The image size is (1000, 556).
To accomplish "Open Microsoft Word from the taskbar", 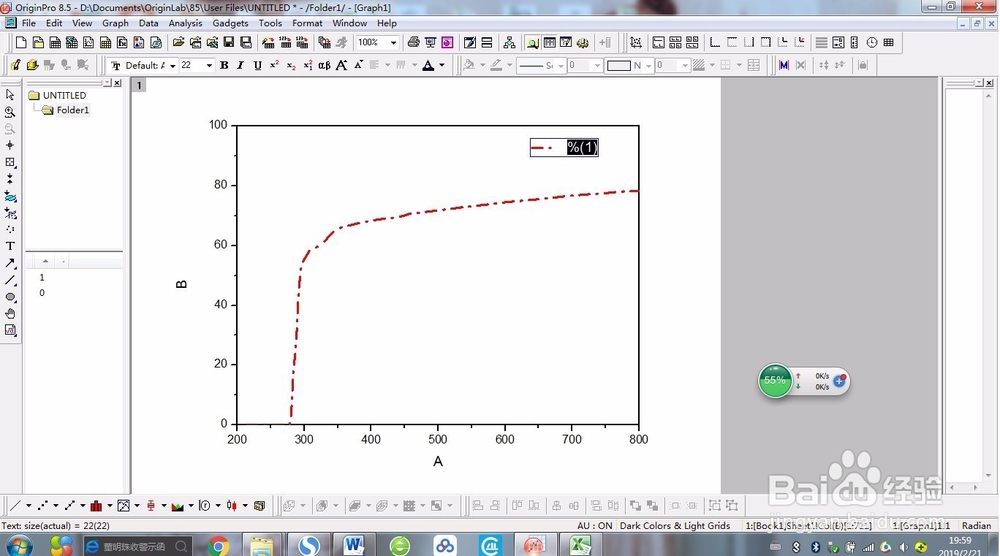I will tap(354, 546).
